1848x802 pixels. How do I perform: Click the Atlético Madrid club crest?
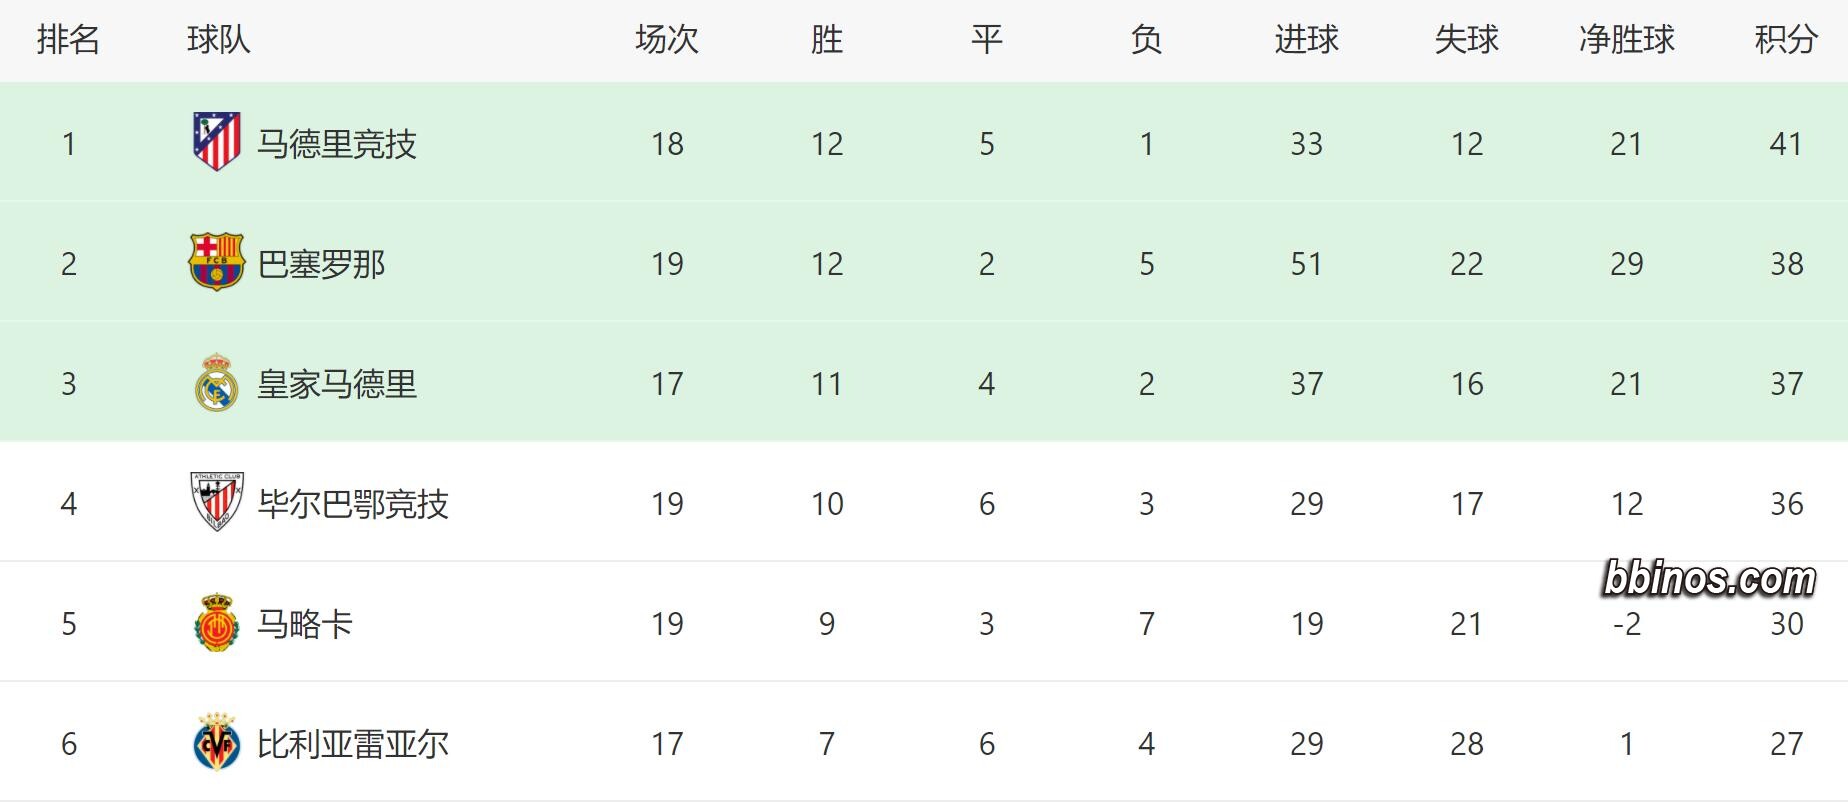coord(217,142)
